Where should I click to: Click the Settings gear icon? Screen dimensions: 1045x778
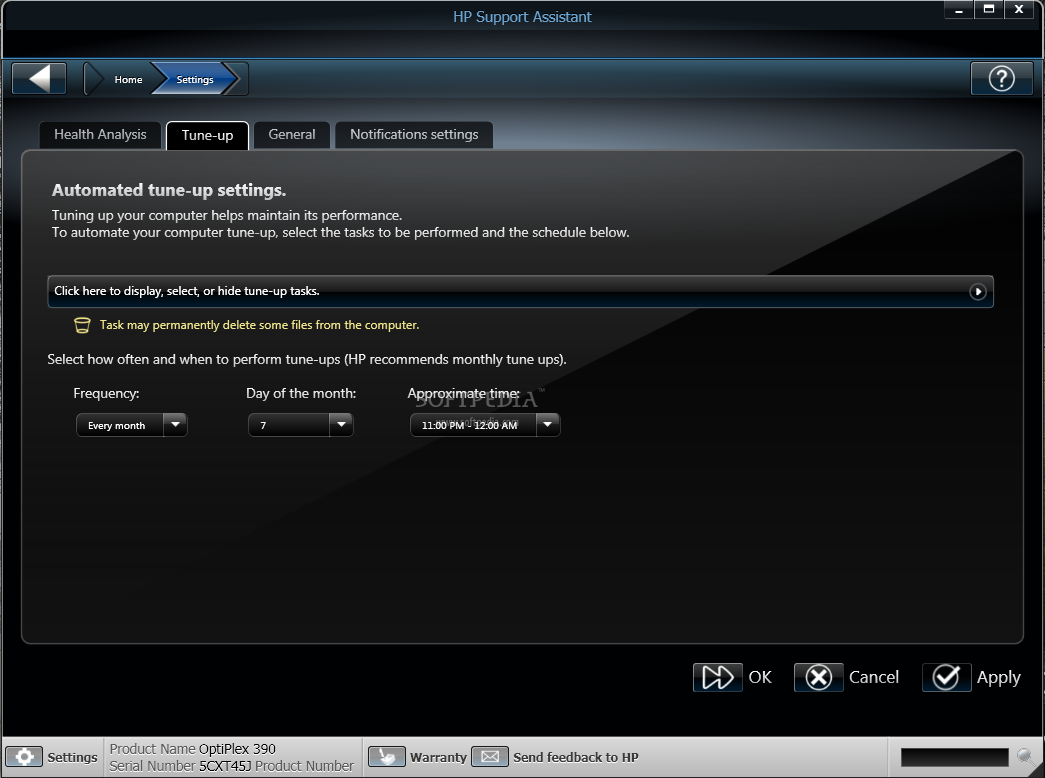[x=24, y=757]
